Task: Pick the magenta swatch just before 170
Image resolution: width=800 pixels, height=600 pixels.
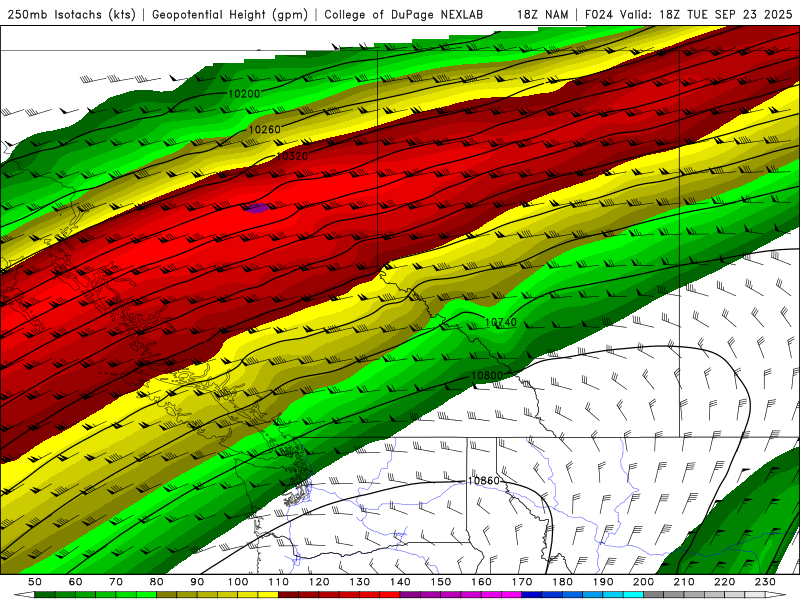Action: [x=511, y=594]
